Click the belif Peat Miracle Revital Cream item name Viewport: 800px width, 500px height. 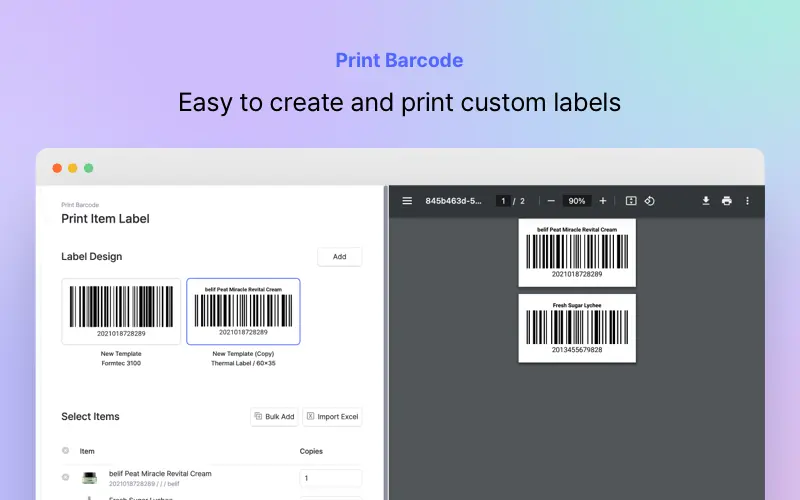click(x=160, y=473)
